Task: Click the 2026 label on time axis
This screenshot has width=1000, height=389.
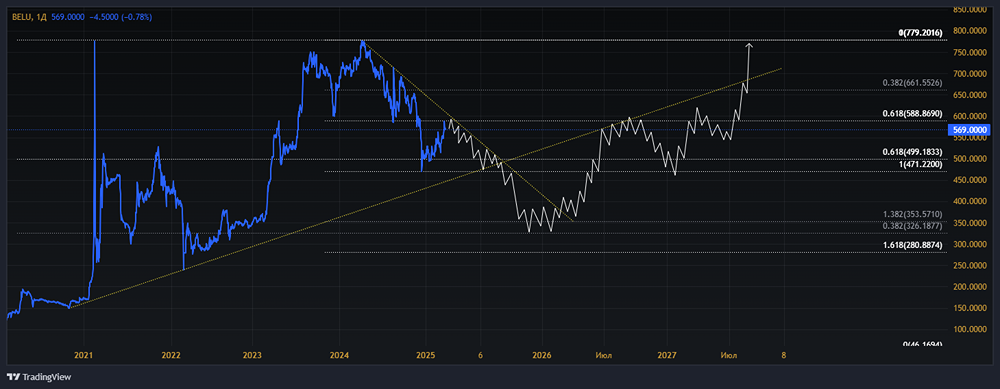Action: click(x=541, y=355)
